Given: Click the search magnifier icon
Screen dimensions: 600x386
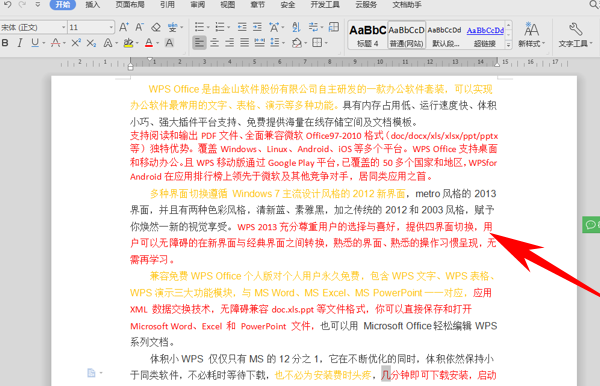Looking at the screenshot, I should pos(594,5).
